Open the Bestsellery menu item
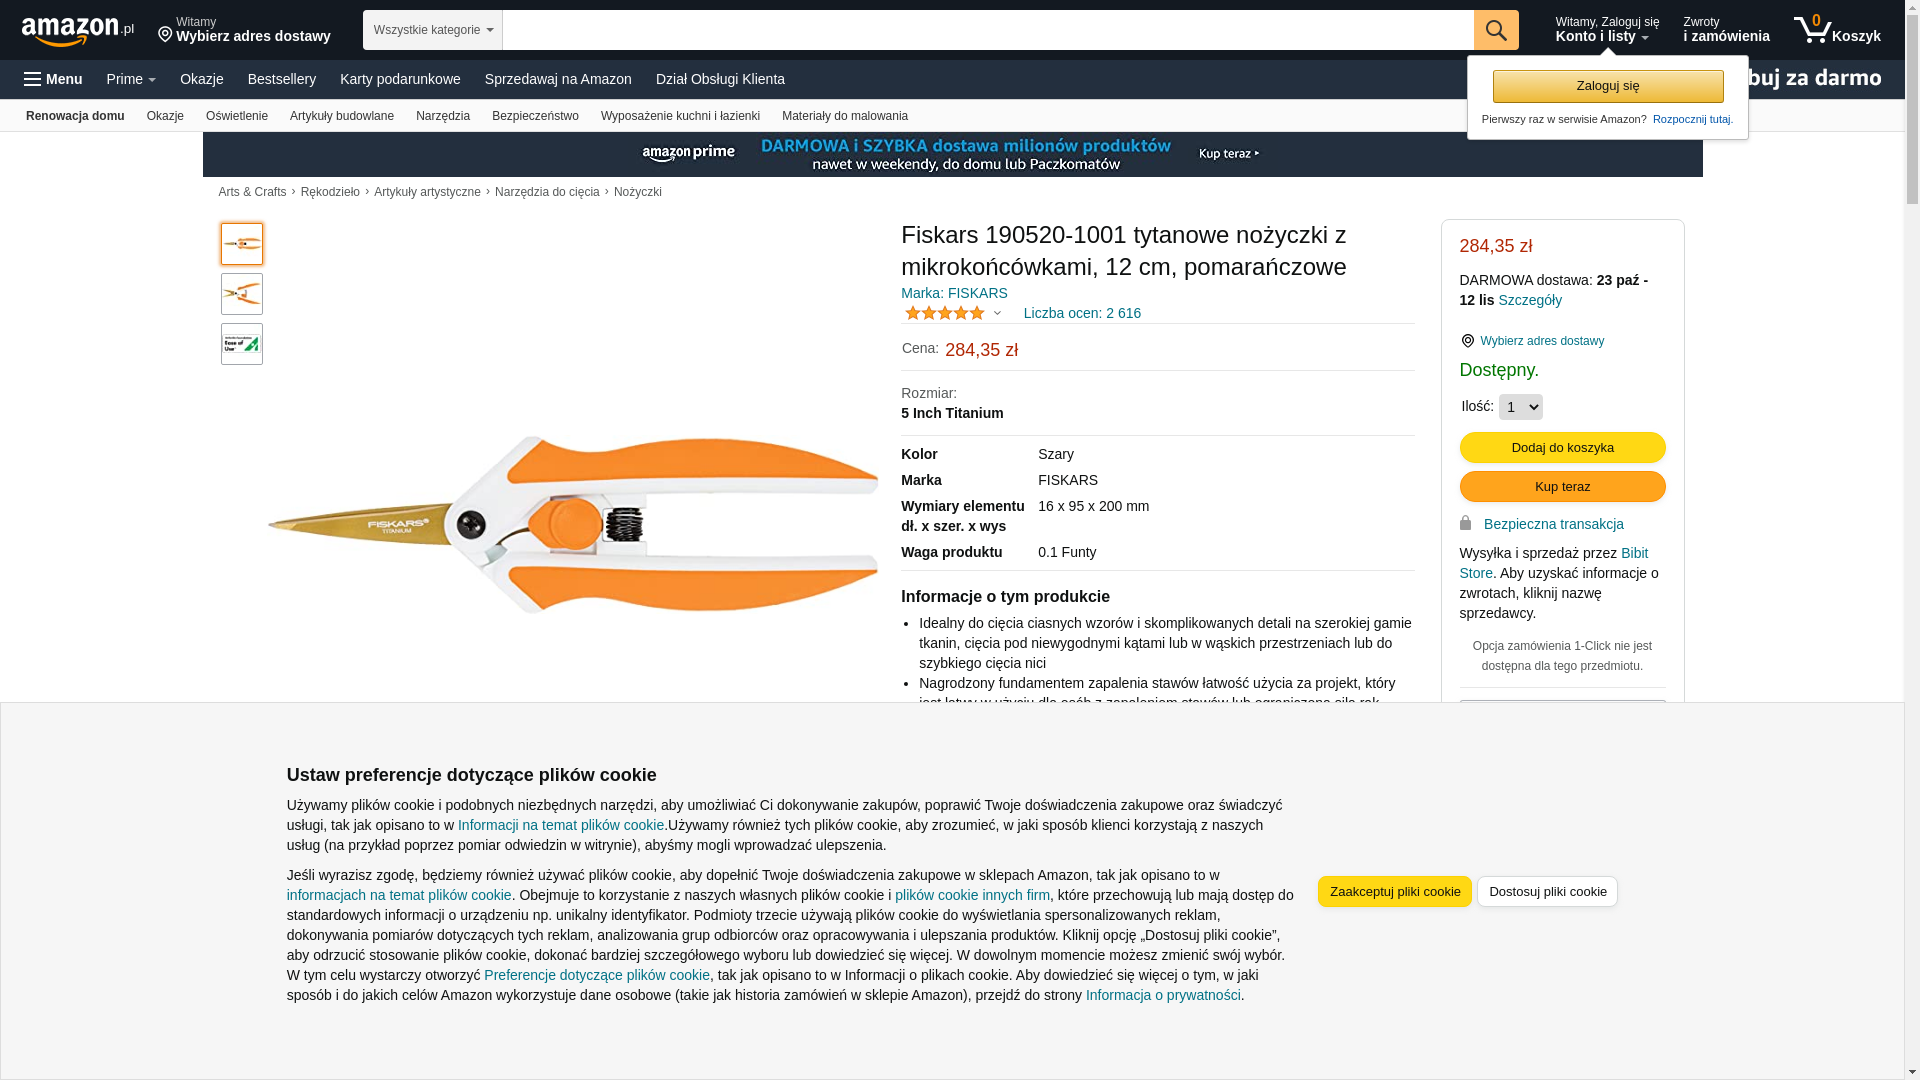Image resolution: width=1920 pixels, height=1080 pixels. 281,79
